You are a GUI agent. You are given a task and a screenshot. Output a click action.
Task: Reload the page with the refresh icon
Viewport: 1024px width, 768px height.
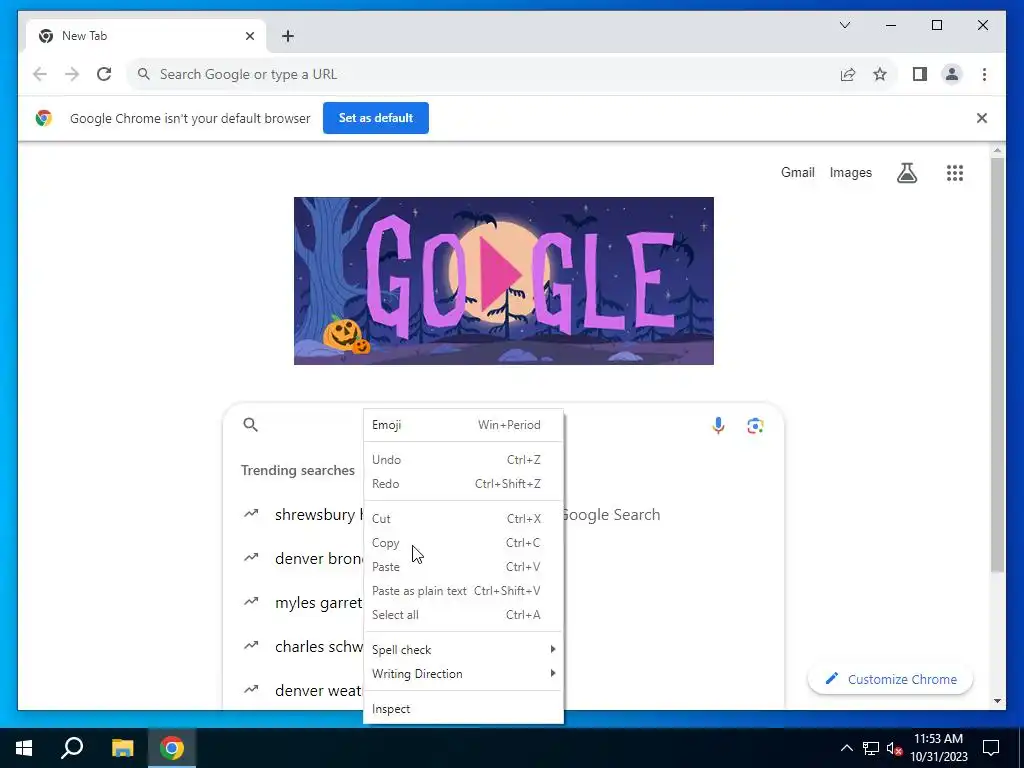[x=104, y=74]
